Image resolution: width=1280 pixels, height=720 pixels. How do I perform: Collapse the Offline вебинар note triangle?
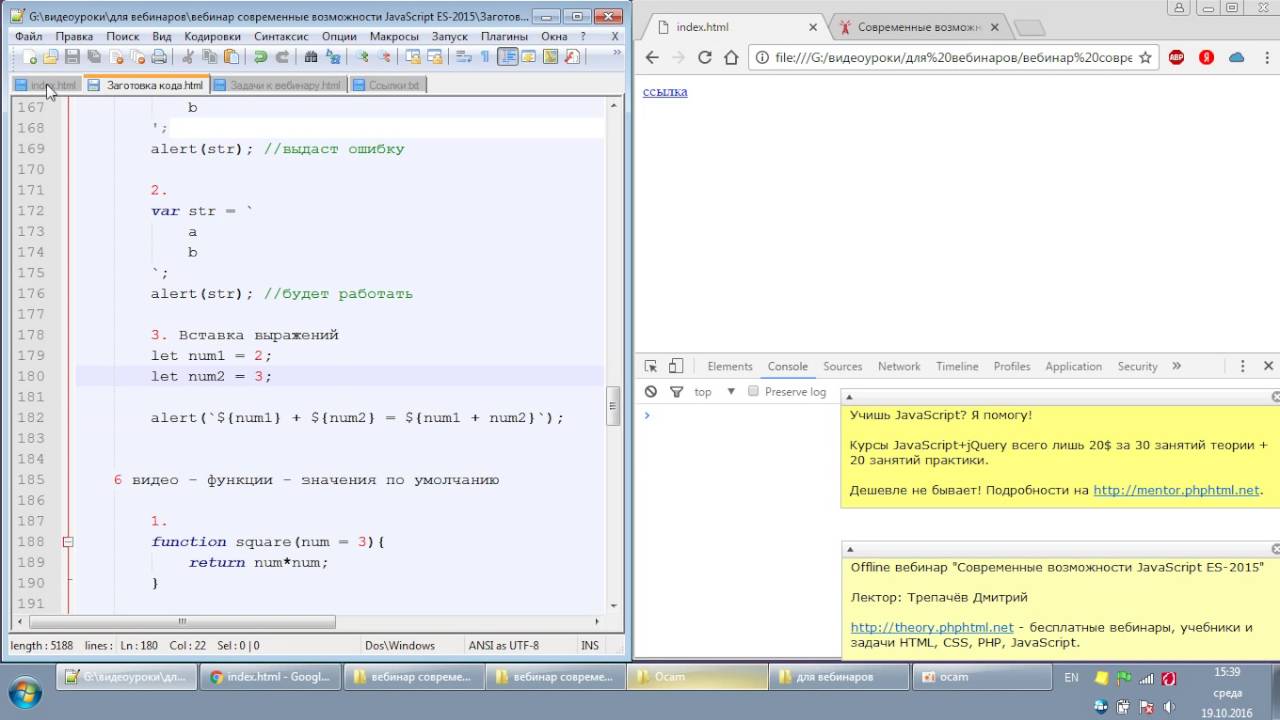(x=849, y=548)
